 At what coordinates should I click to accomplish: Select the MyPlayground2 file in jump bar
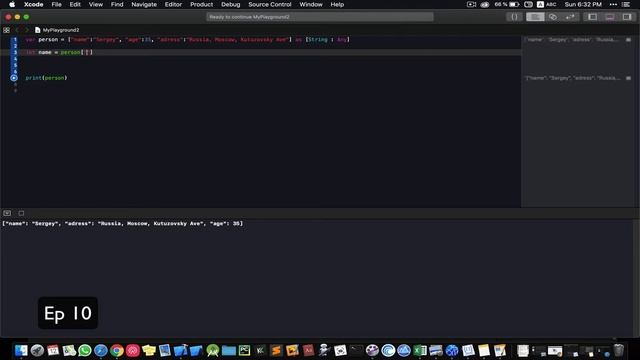coord(57,30)
